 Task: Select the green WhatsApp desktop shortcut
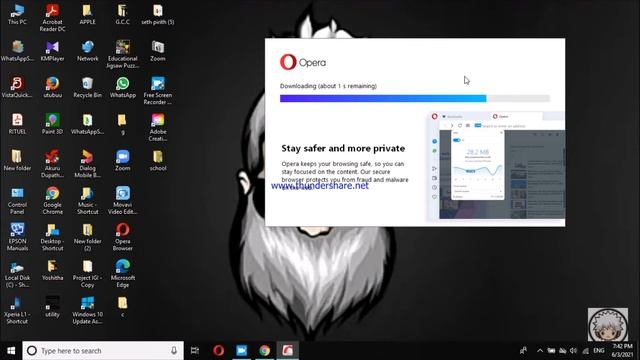pos(122,88)
